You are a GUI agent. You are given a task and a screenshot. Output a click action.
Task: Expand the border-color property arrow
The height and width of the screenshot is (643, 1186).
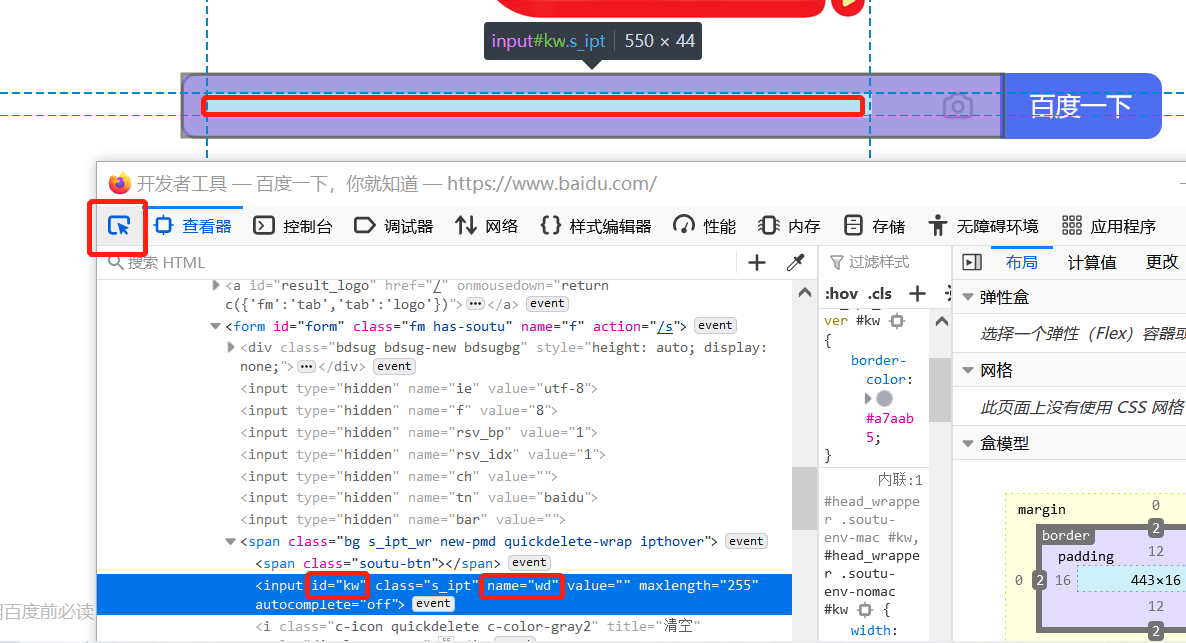868,399
